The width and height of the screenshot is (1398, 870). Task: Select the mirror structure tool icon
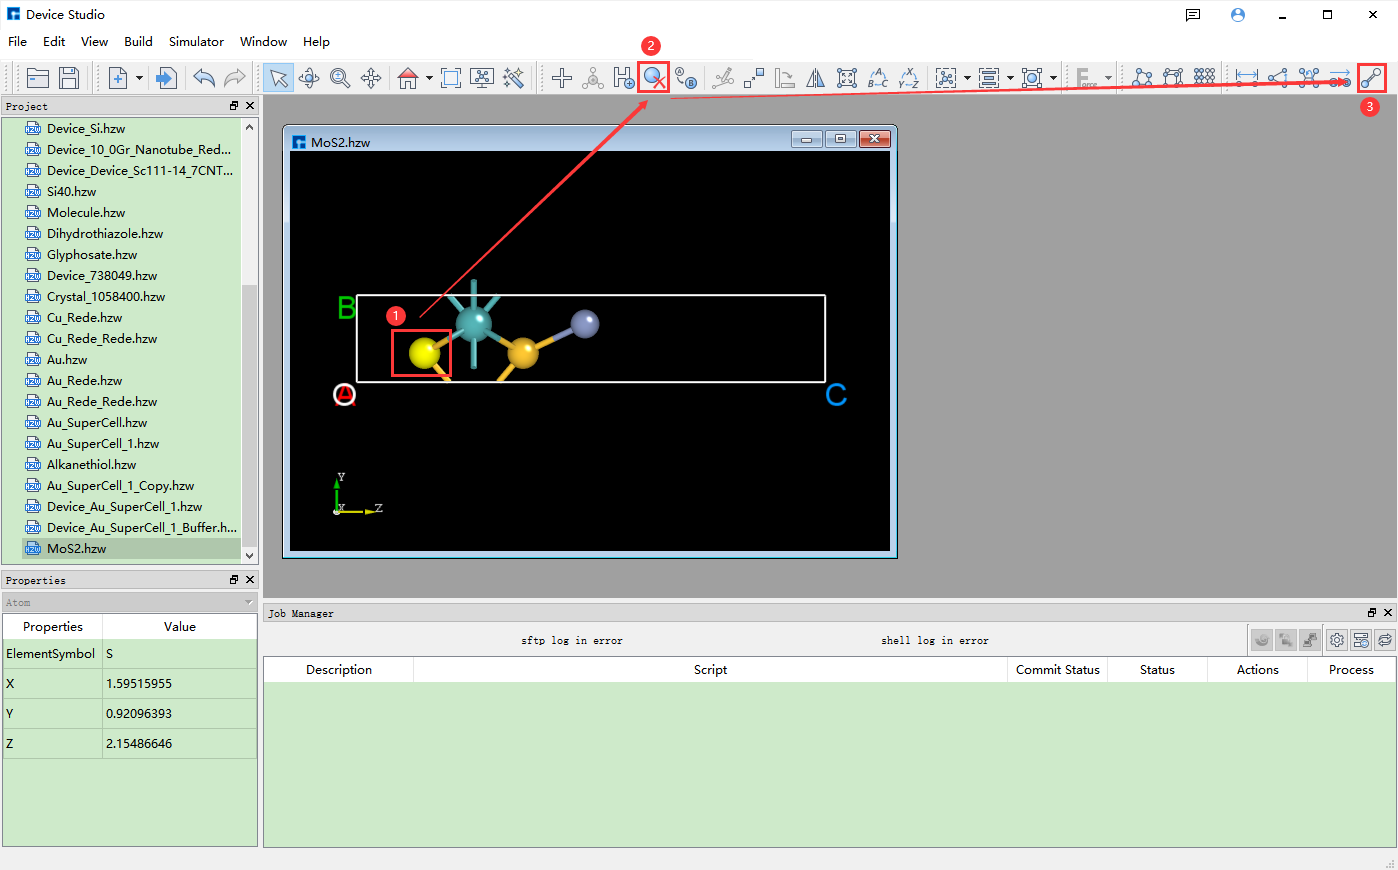click(816, 77)
